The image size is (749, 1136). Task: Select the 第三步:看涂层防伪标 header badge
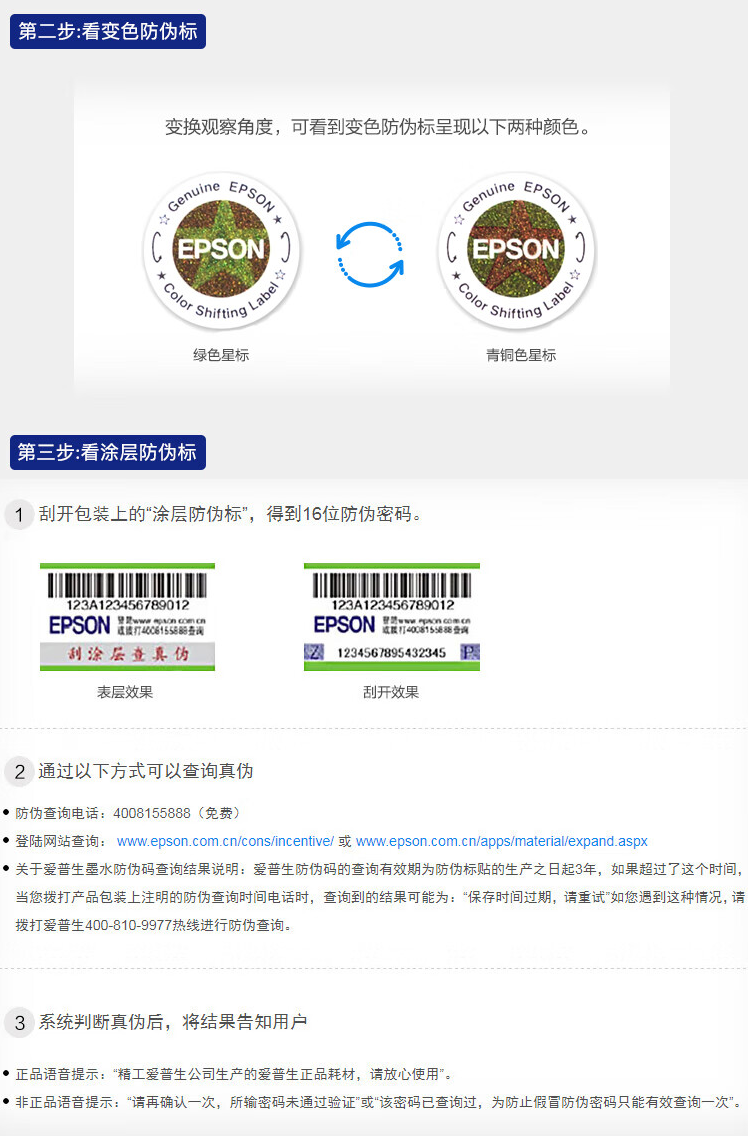click(108, 452)
